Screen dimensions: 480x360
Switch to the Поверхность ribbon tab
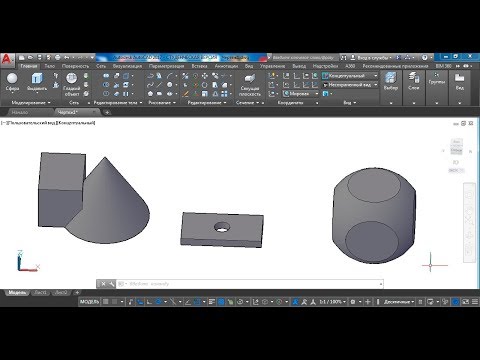75,66
